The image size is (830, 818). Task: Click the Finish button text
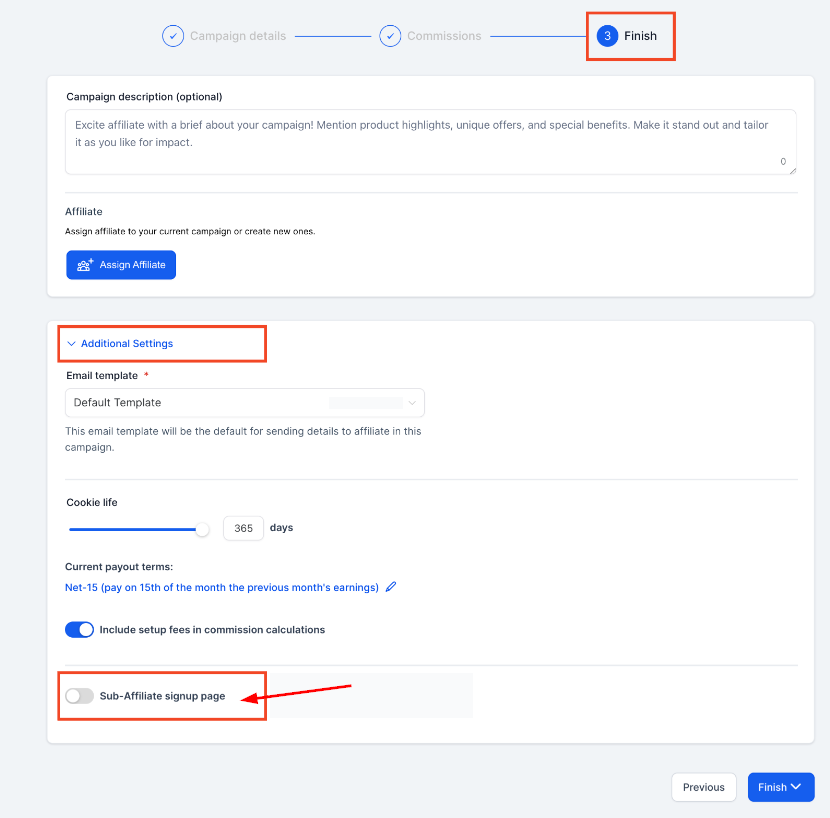(x=772, y=787)
